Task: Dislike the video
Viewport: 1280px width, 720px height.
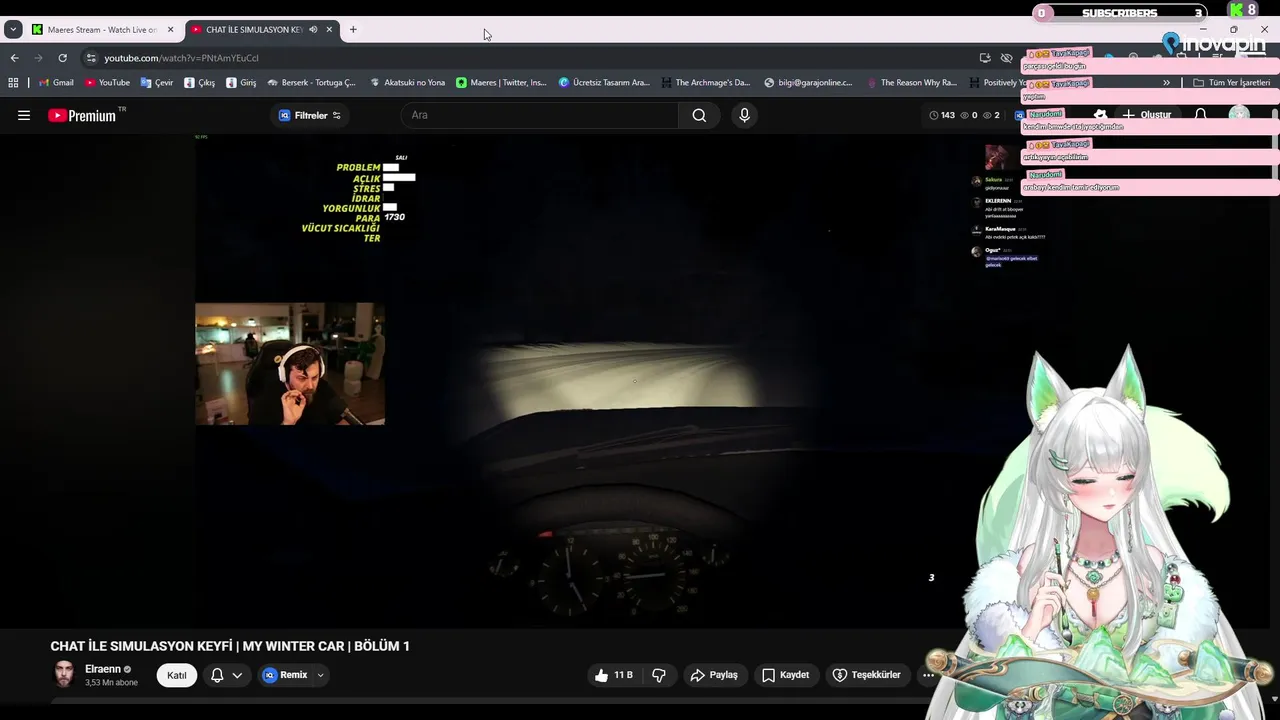Action: click(x=659, y=675)
